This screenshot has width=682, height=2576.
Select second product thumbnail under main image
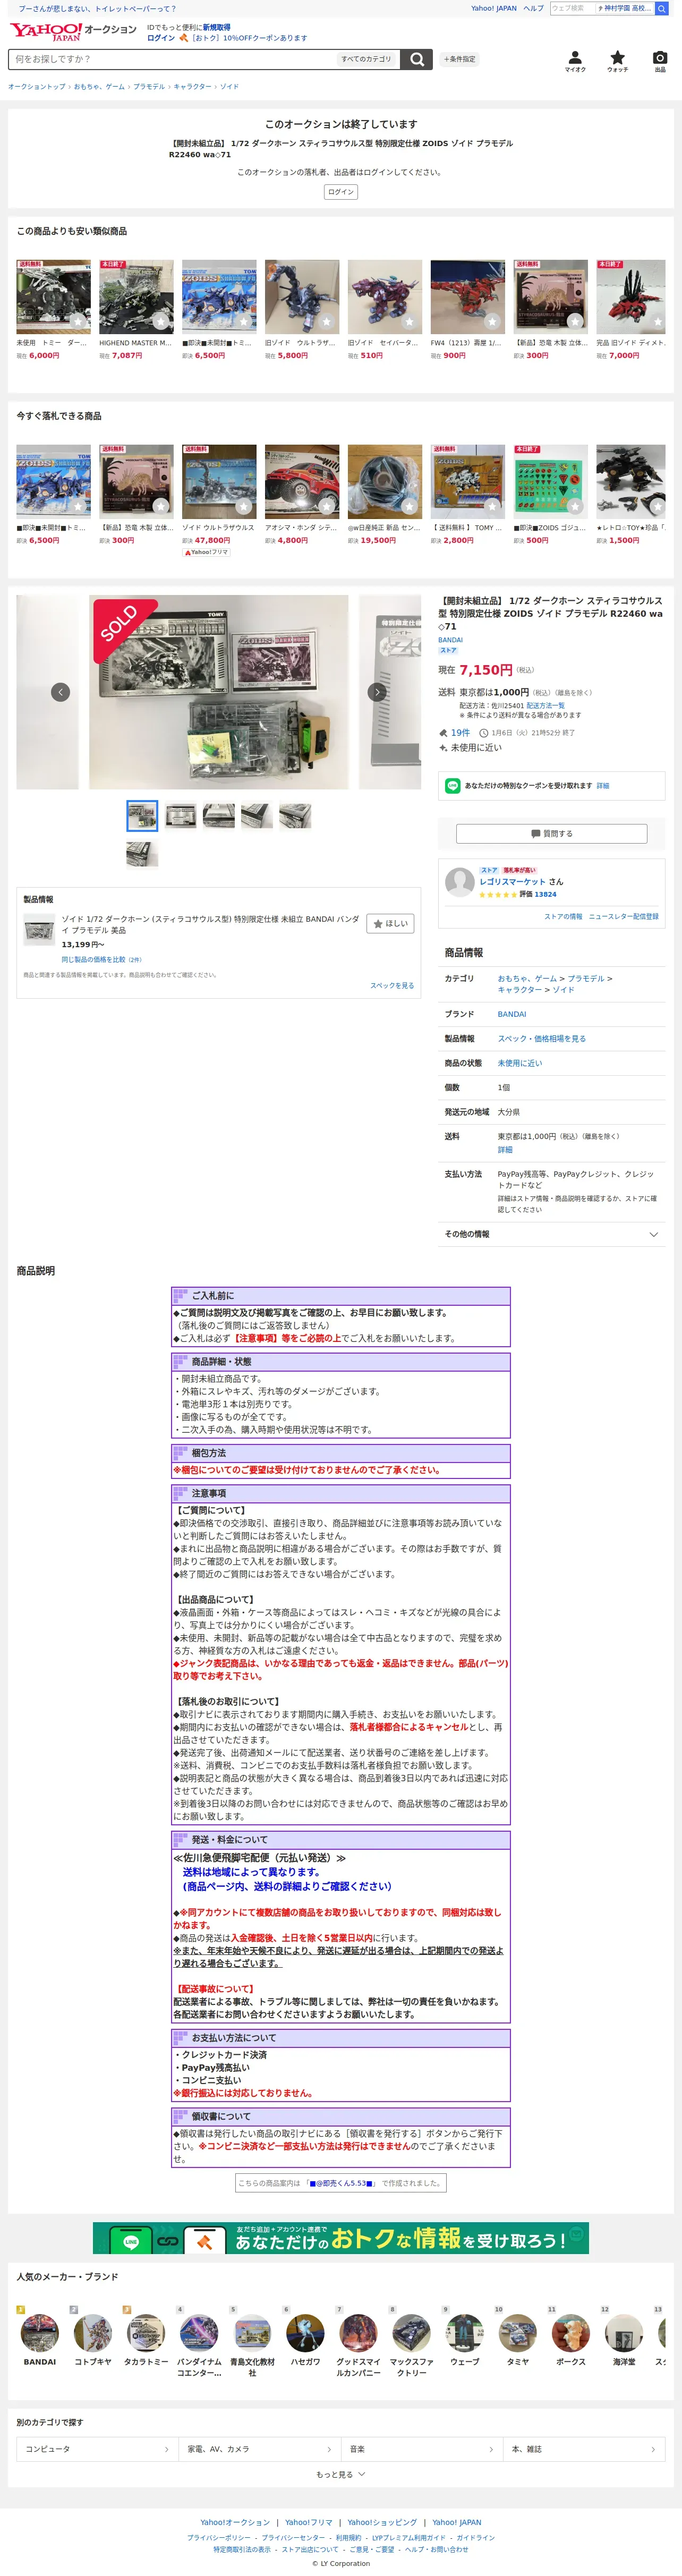[x=180, y=815]
